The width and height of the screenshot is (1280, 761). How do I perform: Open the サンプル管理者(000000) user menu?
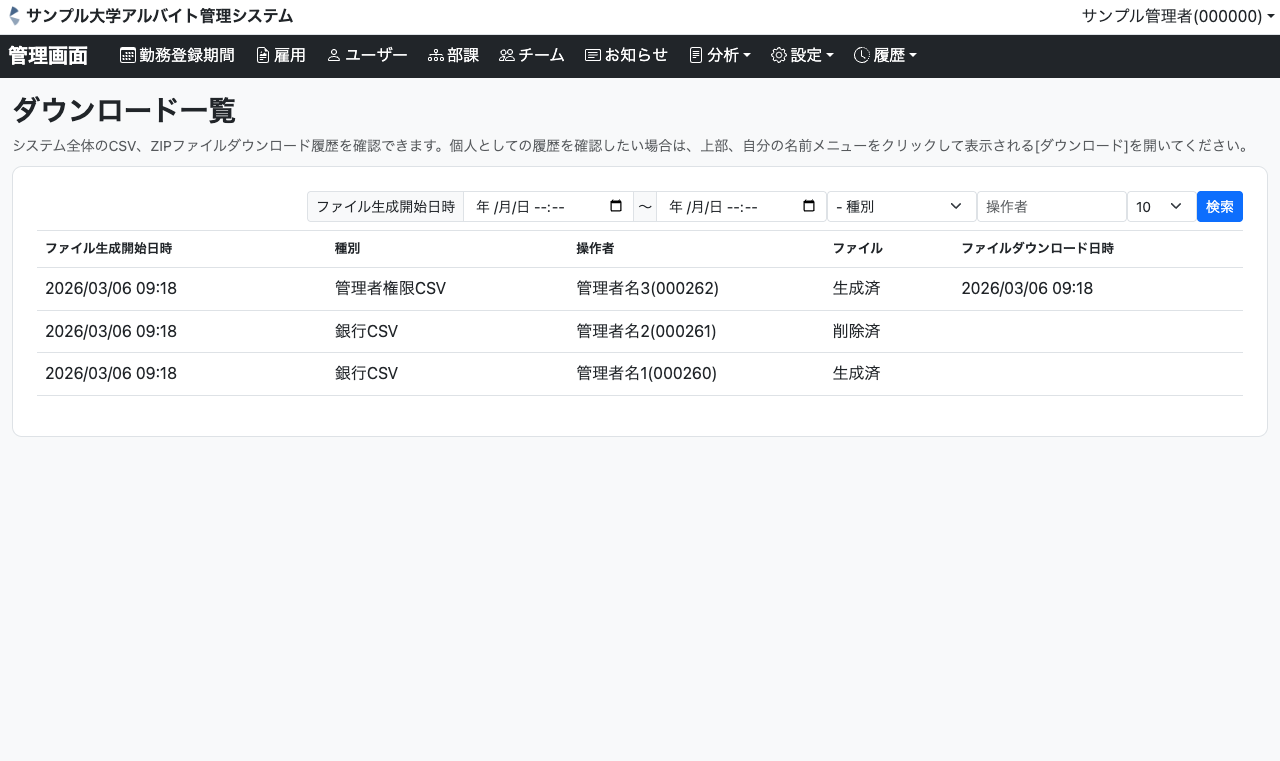(x=1177, y=16)
